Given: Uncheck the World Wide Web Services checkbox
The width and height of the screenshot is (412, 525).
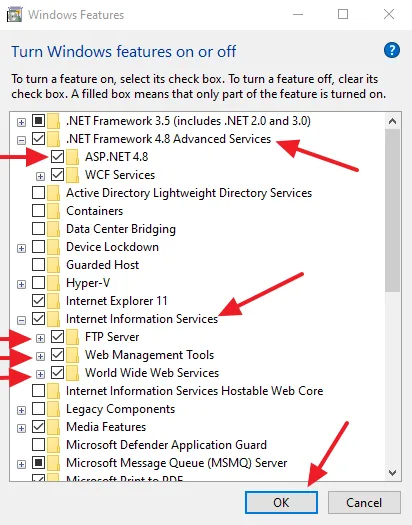Looking at the screenshot, I should pos(58,373).
